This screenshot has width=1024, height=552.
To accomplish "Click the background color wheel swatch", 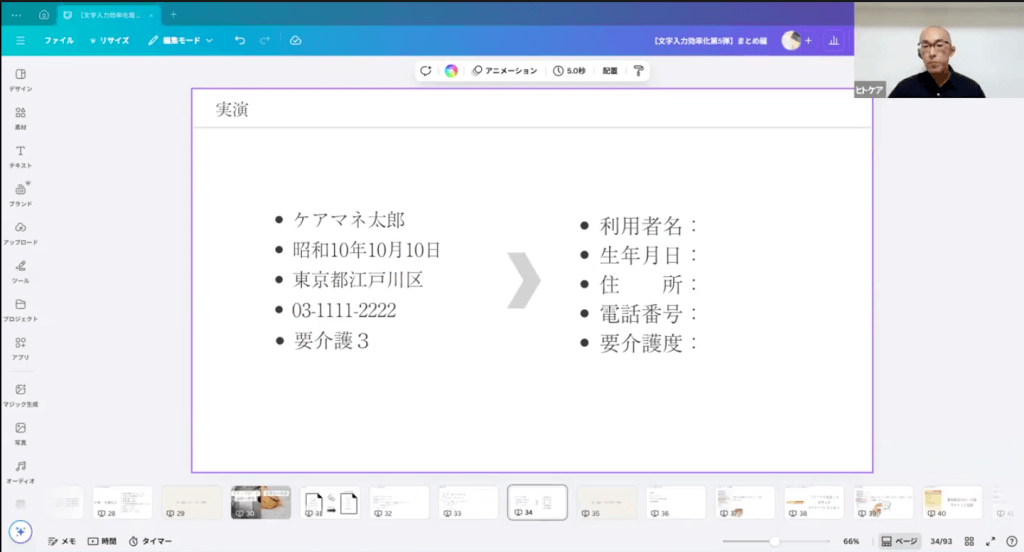I will [x=452, y=71].
